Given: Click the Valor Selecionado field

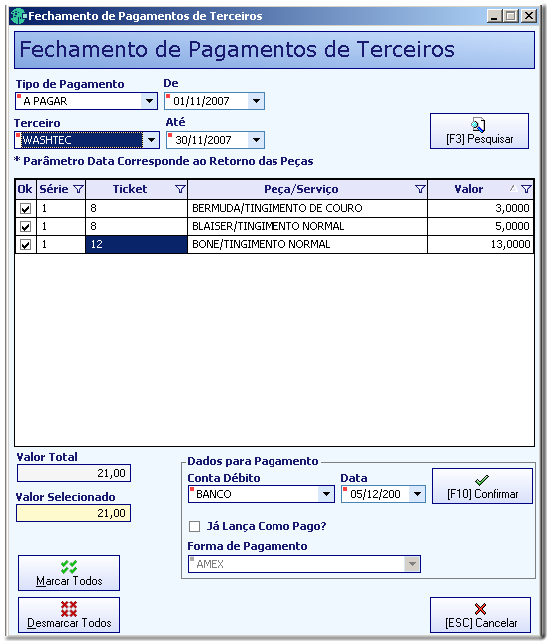Looking at the screenshot, I should tap(73, 513).
